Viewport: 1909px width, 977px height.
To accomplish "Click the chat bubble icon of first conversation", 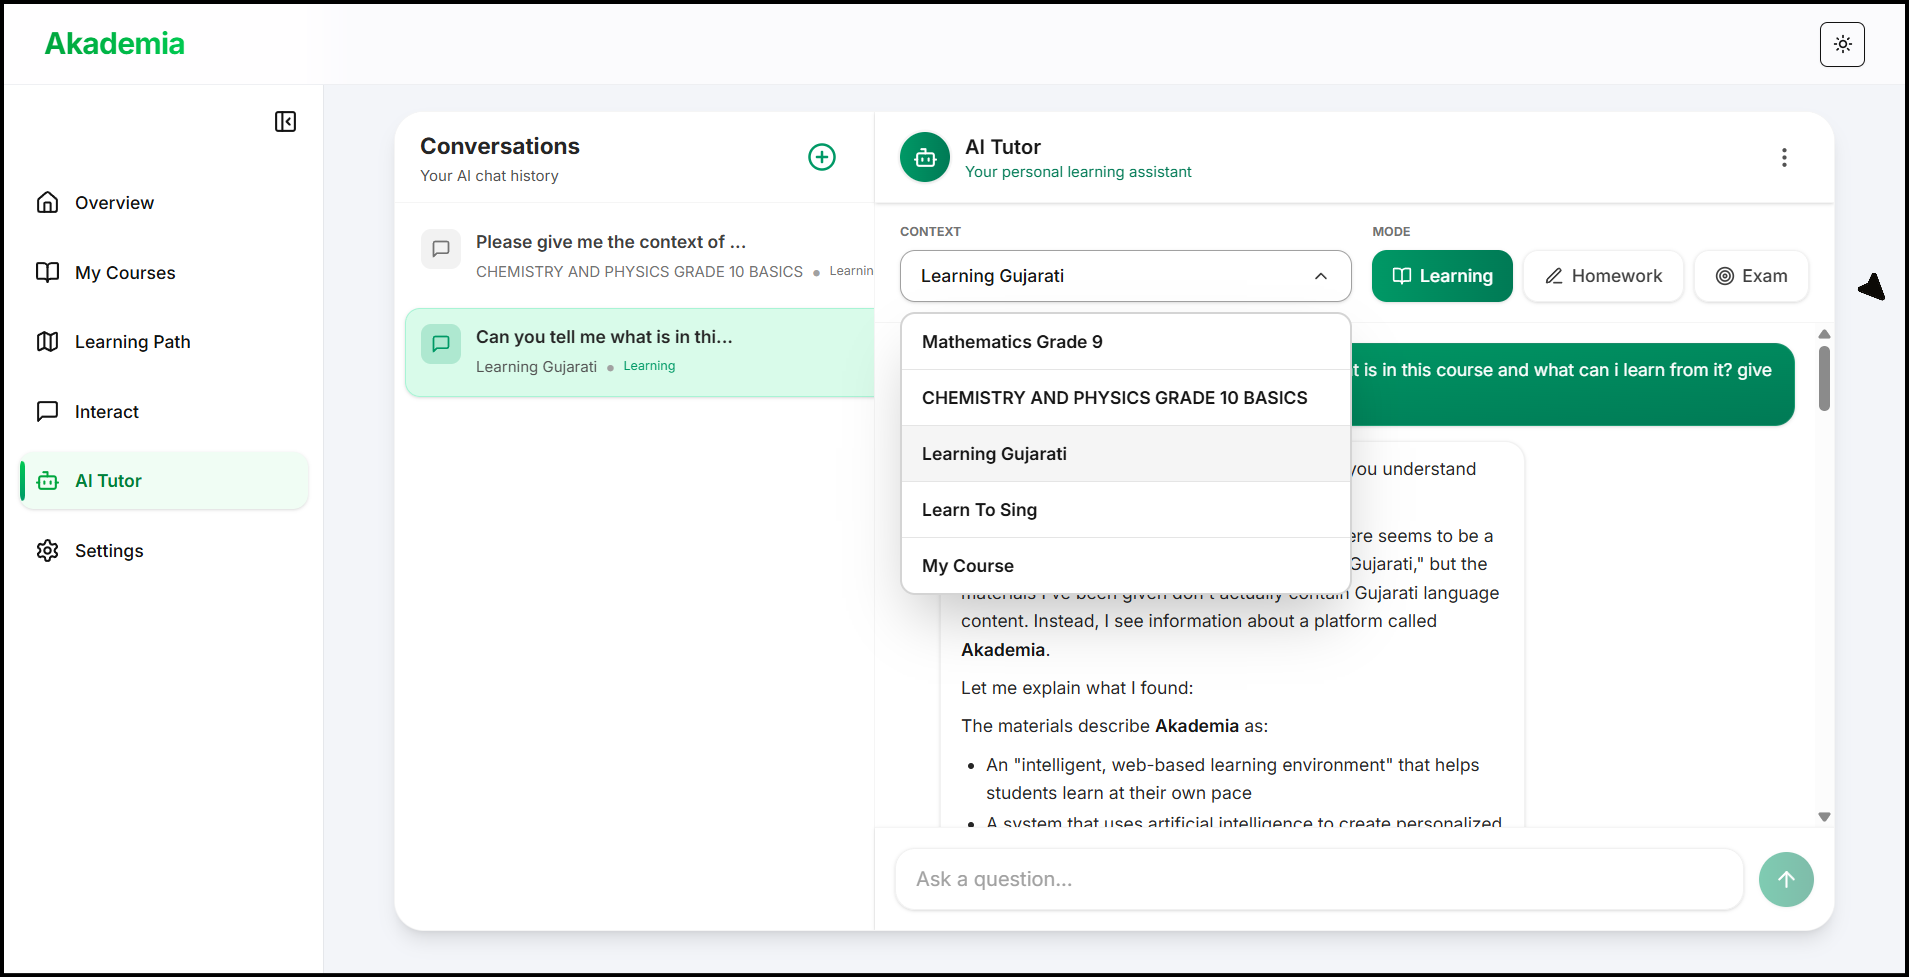I will (441, 250).
